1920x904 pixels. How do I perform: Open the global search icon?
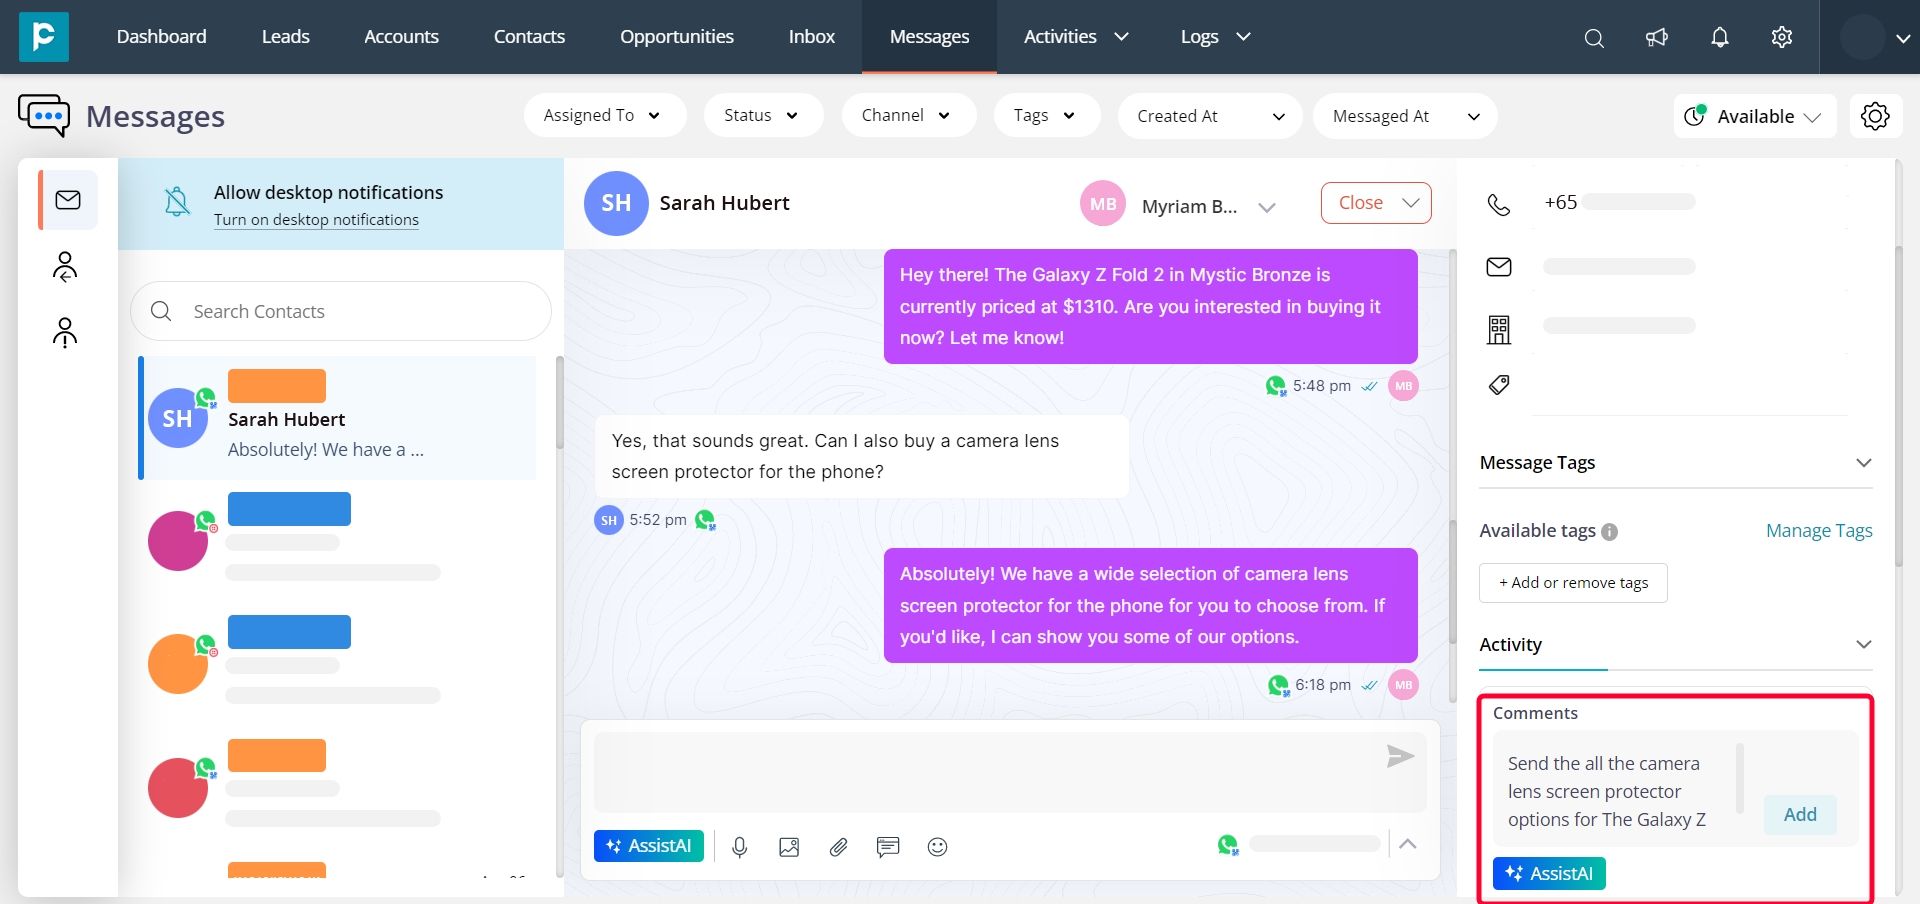tap(1594, 38)
